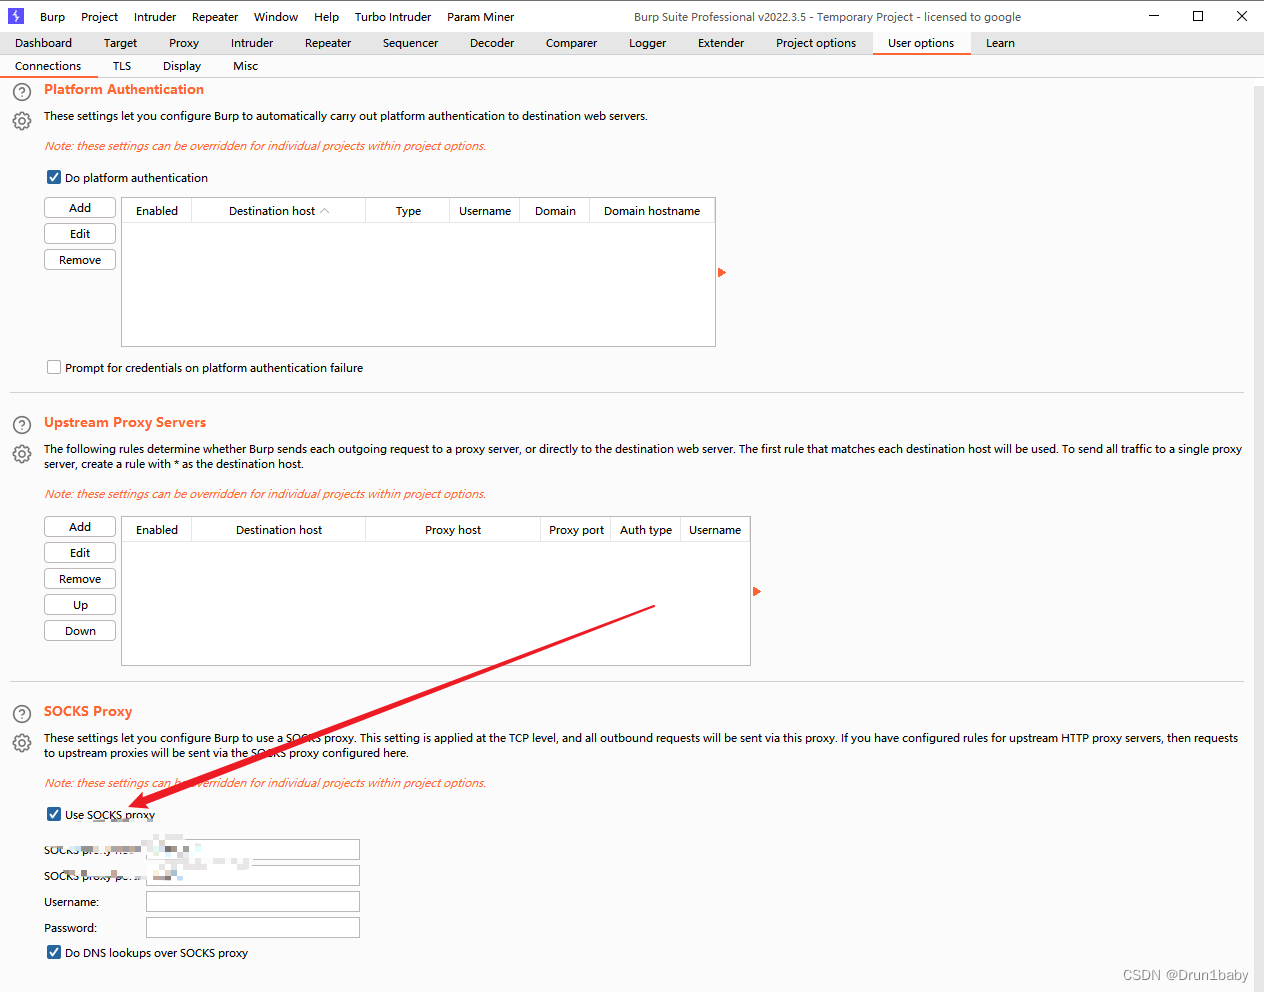Select the User options tab
Viewport: 1264px width, 992px height.
click(921, 43)
